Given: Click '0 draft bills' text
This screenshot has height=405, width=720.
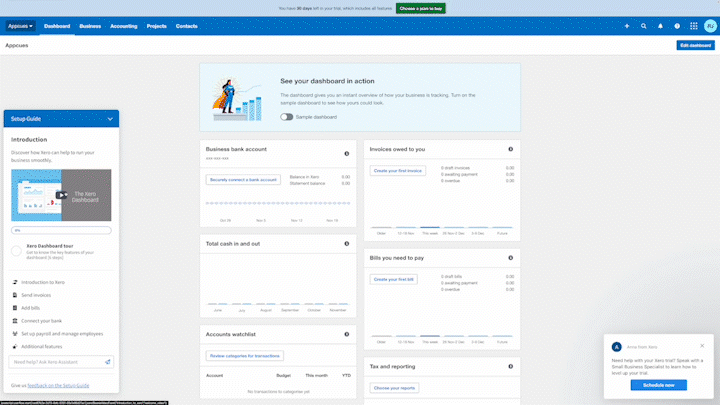Looking at the screenshot, I should coord(451,277).
